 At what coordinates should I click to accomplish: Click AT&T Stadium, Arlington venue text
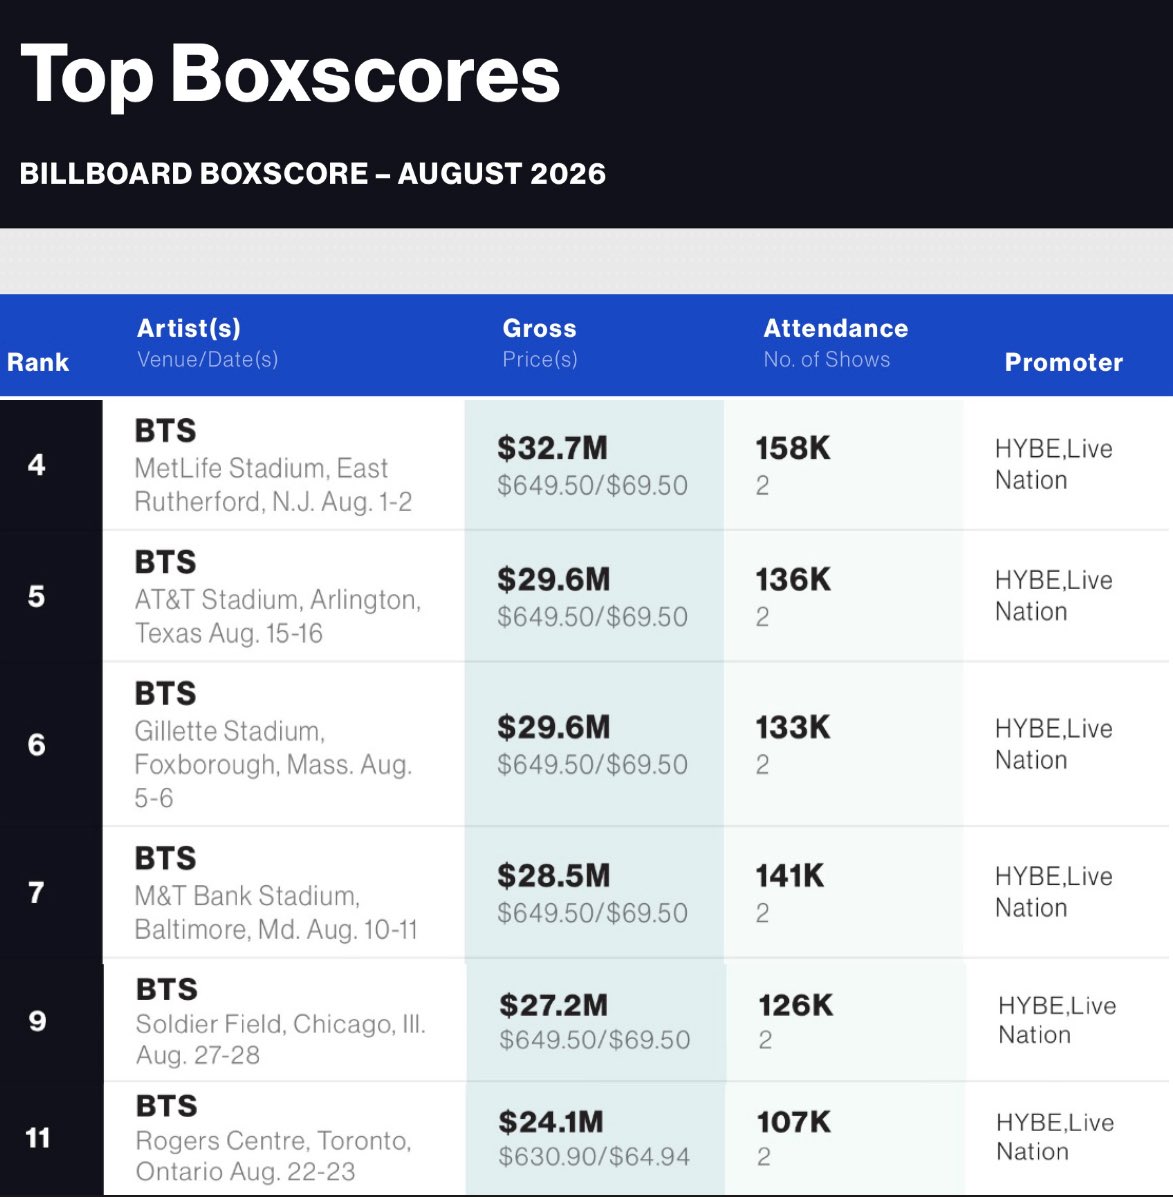click(x=278, y=616)
